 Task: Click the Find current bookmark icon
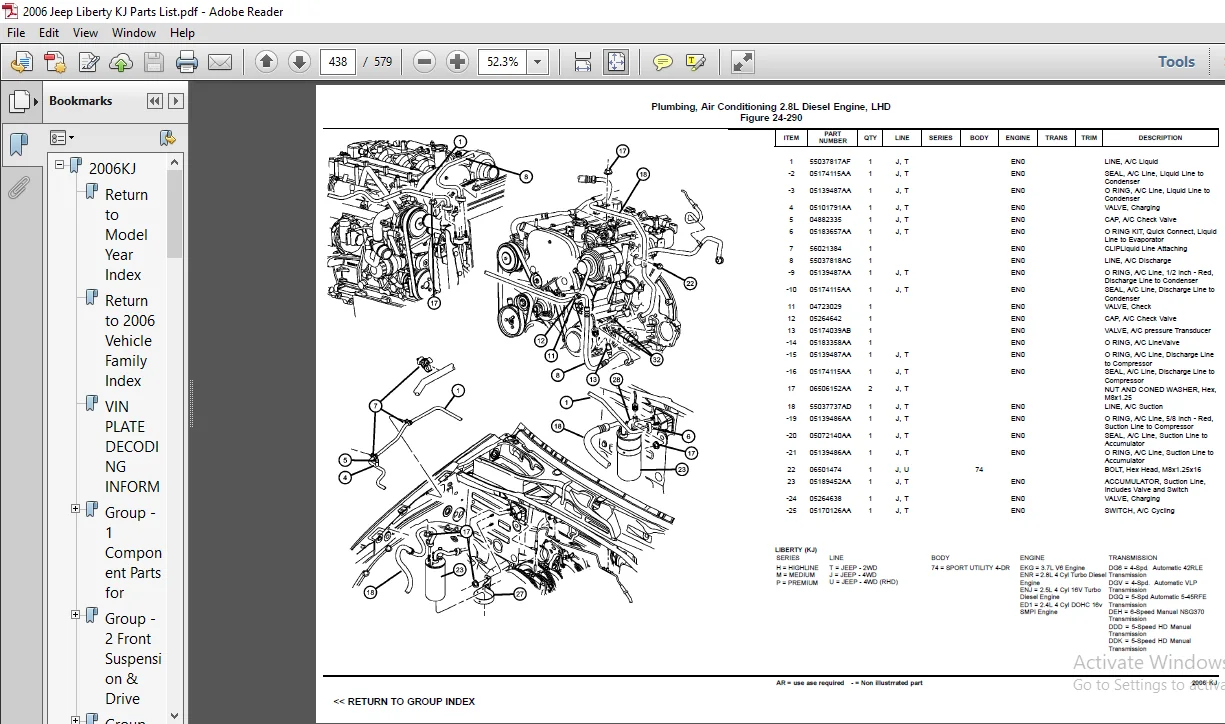pyautogui.click(x=167, y=138)
